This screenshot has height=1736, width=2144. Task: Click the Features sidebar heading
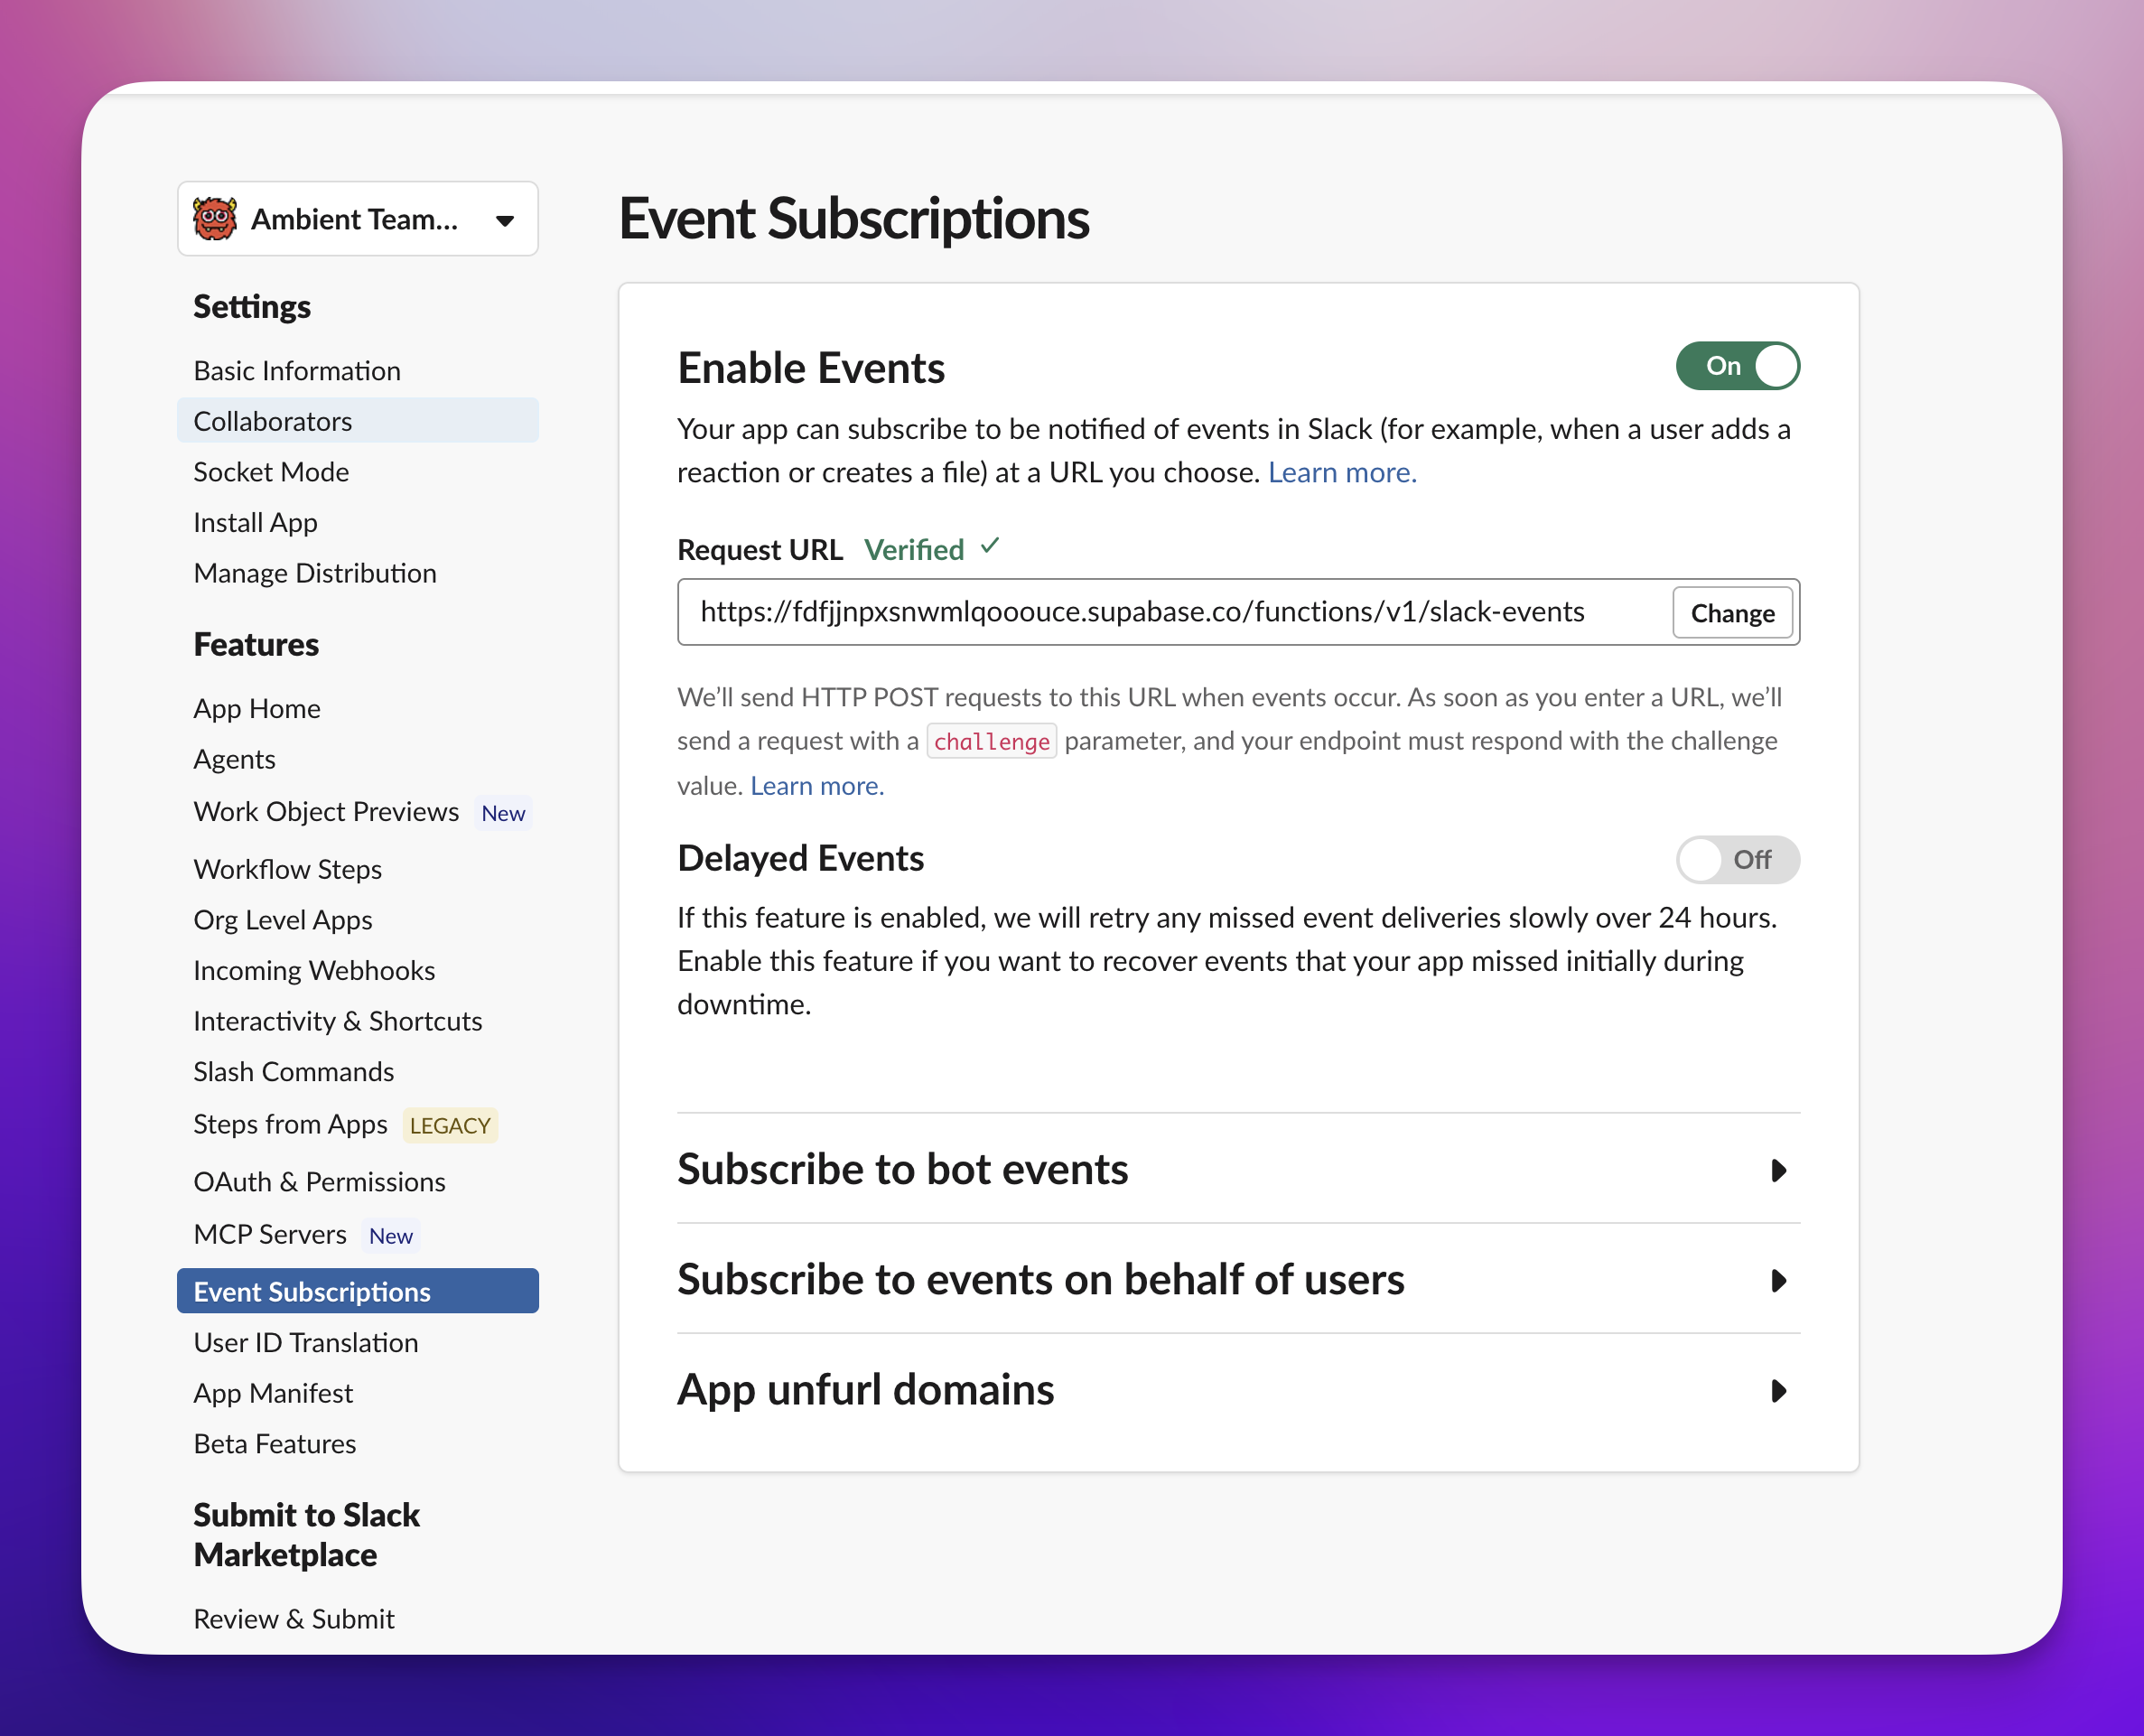[256, 644]
